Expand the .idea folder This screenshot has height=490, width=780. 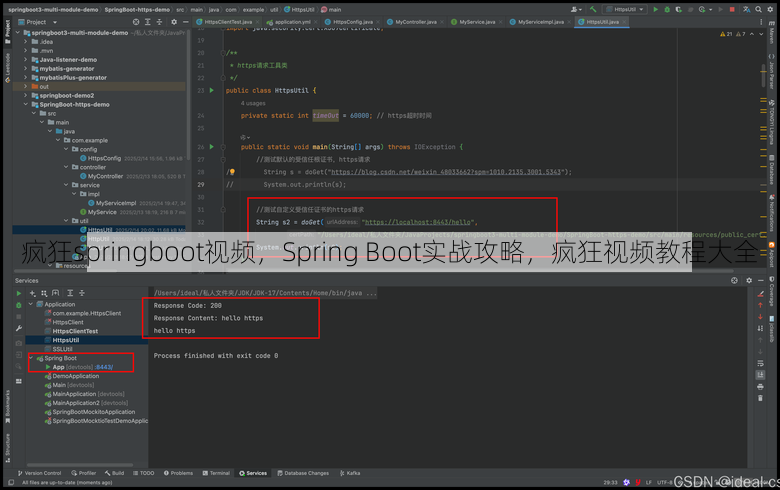click(x=25, y=42)
